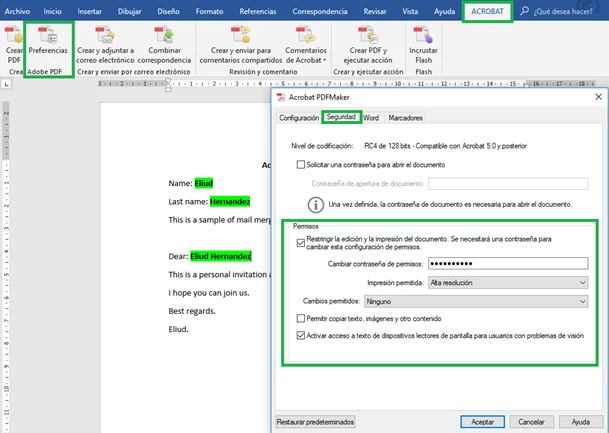
Task: Open the Diseño ribbon tab
Action: point(168,11)
